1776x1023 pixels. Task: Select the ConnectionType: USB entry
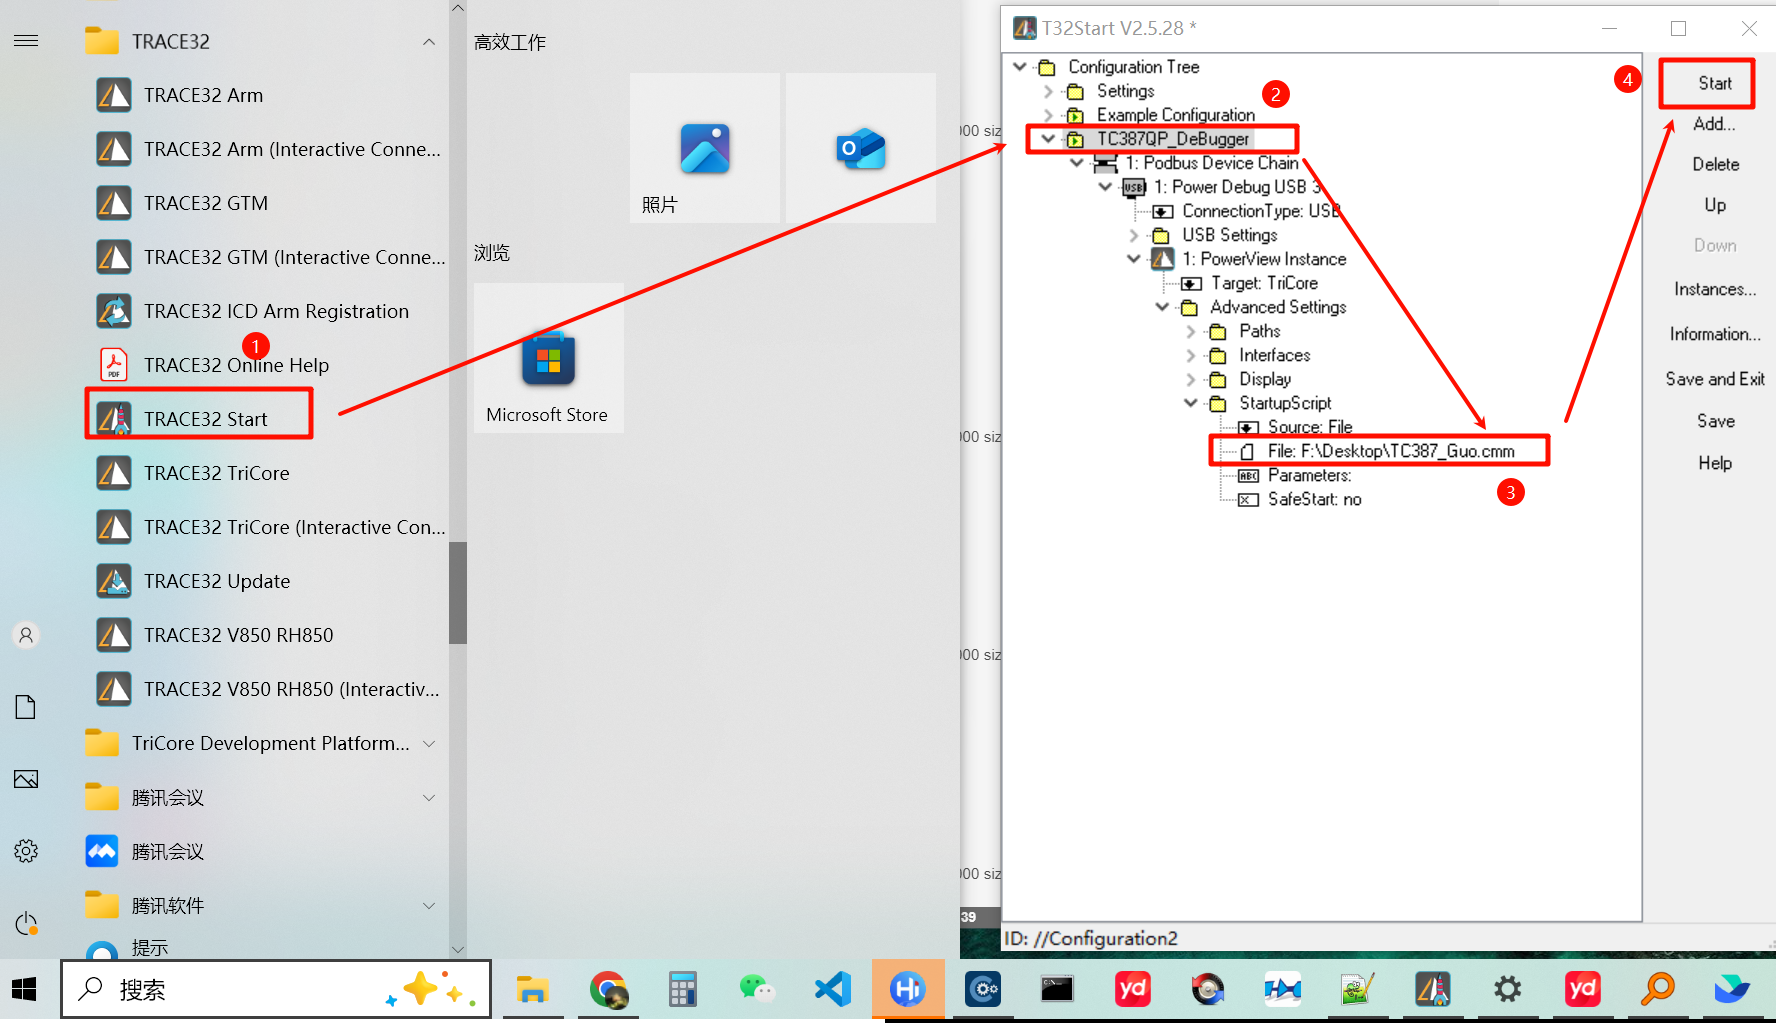tap(1261, 211)
